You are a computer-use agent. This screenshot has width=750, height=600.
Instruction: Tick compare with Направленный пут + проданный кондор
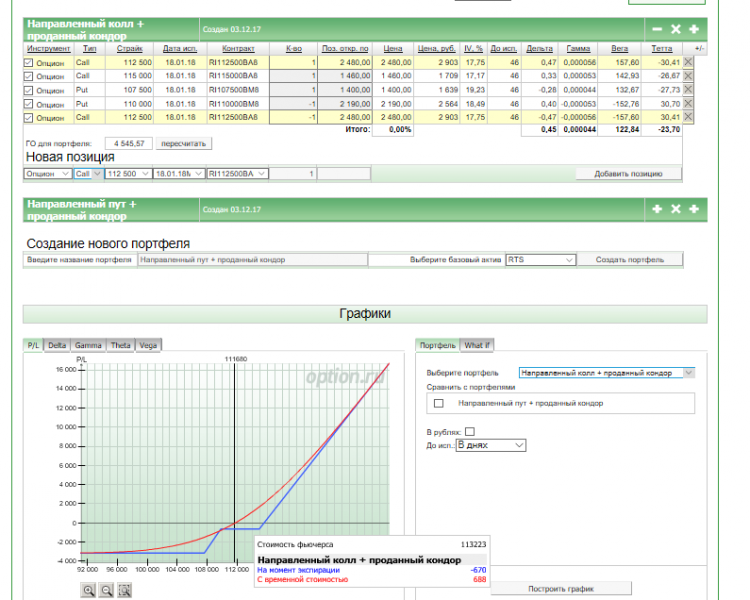pyautogui.click(x=439, y=403)
